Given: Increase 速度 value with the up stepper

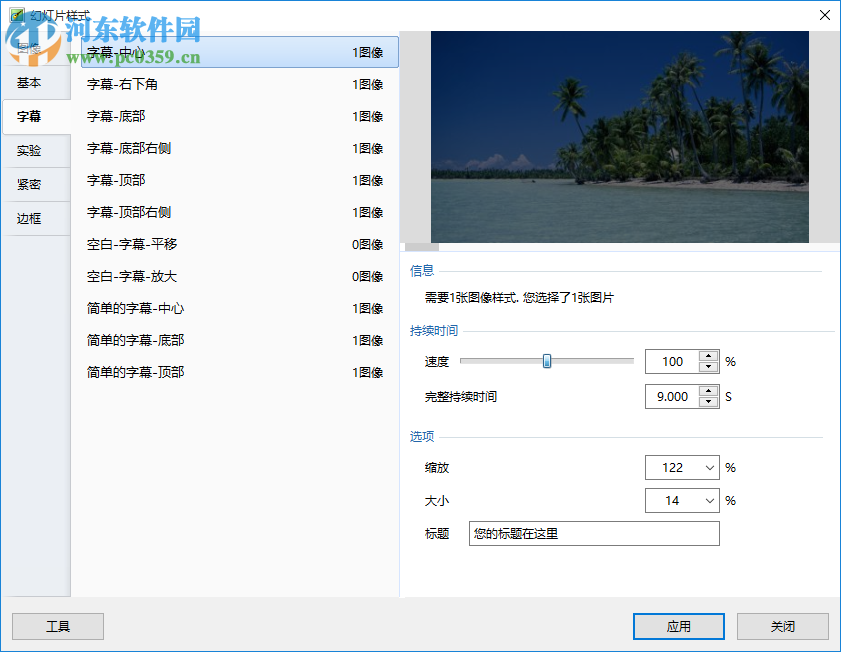Looking at the screenshot, I should click(709, 356).
